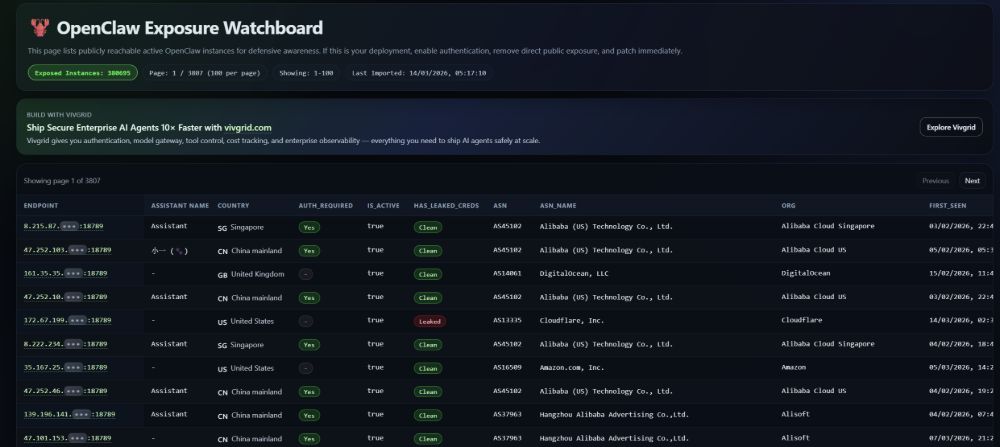This screenshot has height=447, width=1000.
Task: Click the AS16509 ASN cell
Action: click(x=507, y=367)
